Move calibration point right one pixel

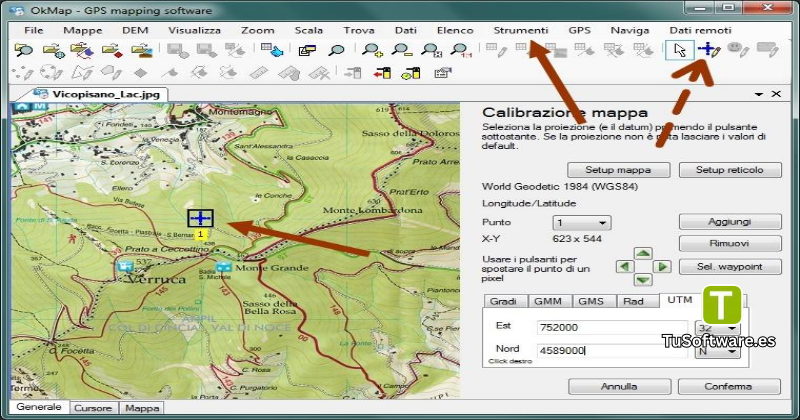[x=662, y=266]
